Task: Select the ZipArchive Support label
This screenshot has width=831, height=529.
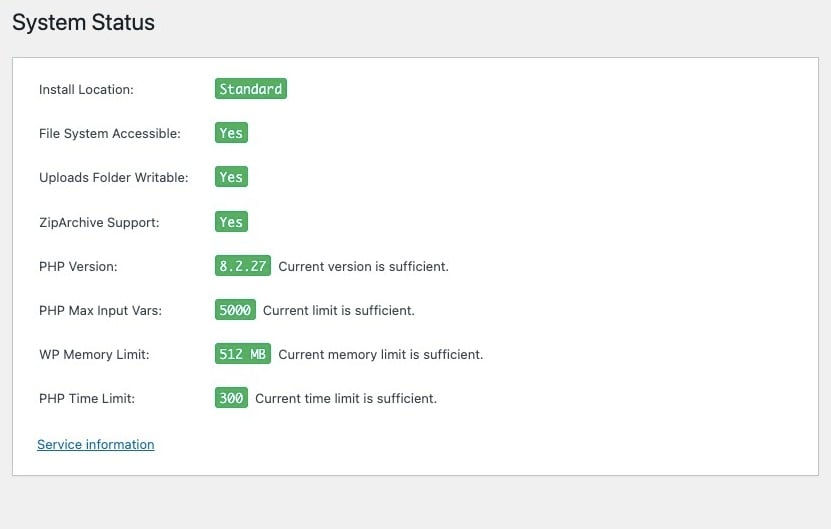Action: tap(98, 222)
